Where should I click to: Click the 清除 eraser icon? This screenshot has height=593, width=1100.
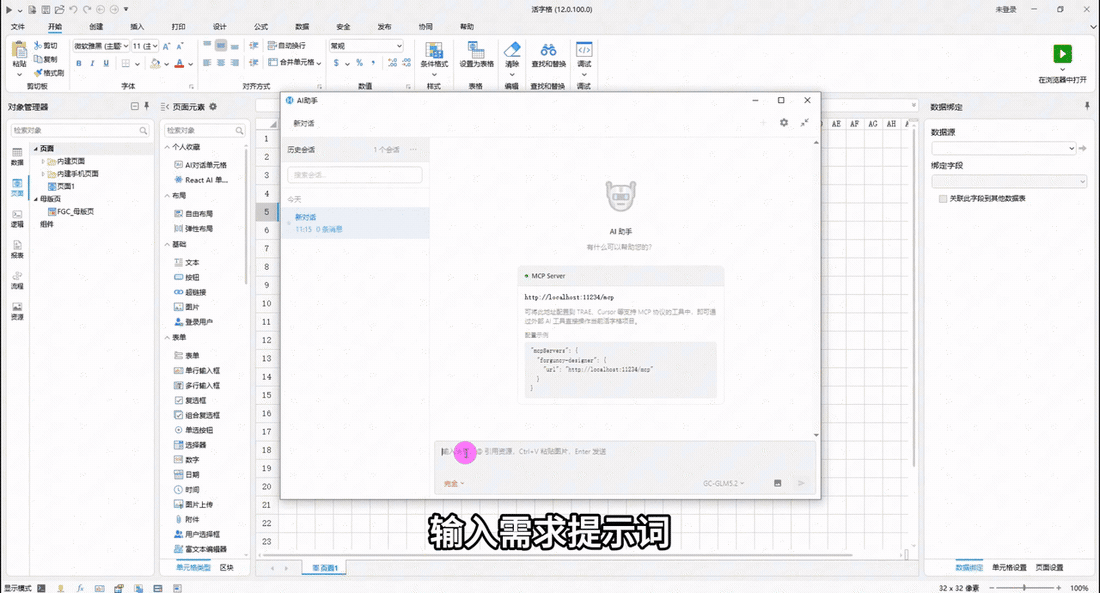(x=512, y=50)
